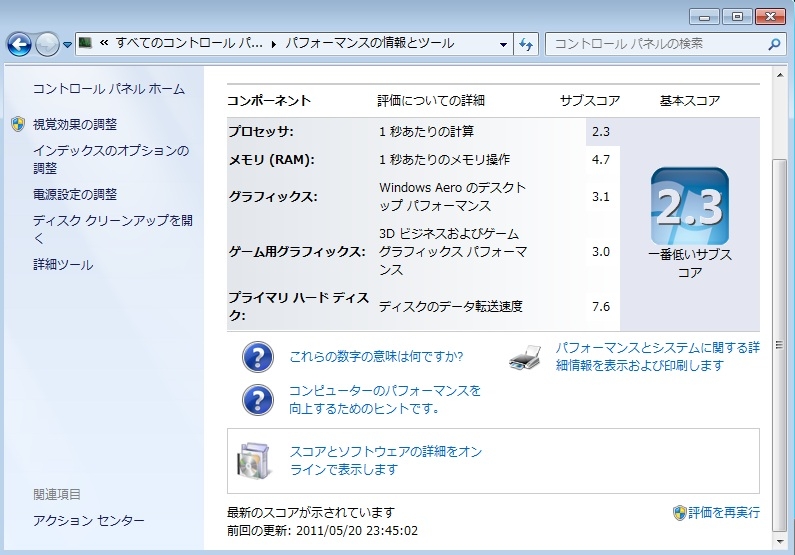Expand the address bar history dropdown
Image resolution: width=795 pixels, height=555 pixels.
point(503,44)
